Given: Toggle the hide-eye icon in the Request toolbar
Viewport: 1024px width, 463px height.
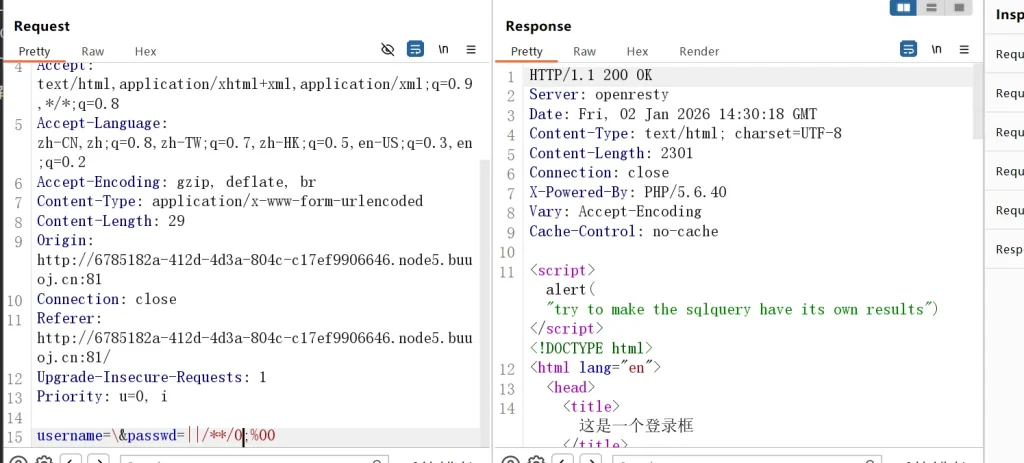Looking at the screenshot, I should (389, 49).
